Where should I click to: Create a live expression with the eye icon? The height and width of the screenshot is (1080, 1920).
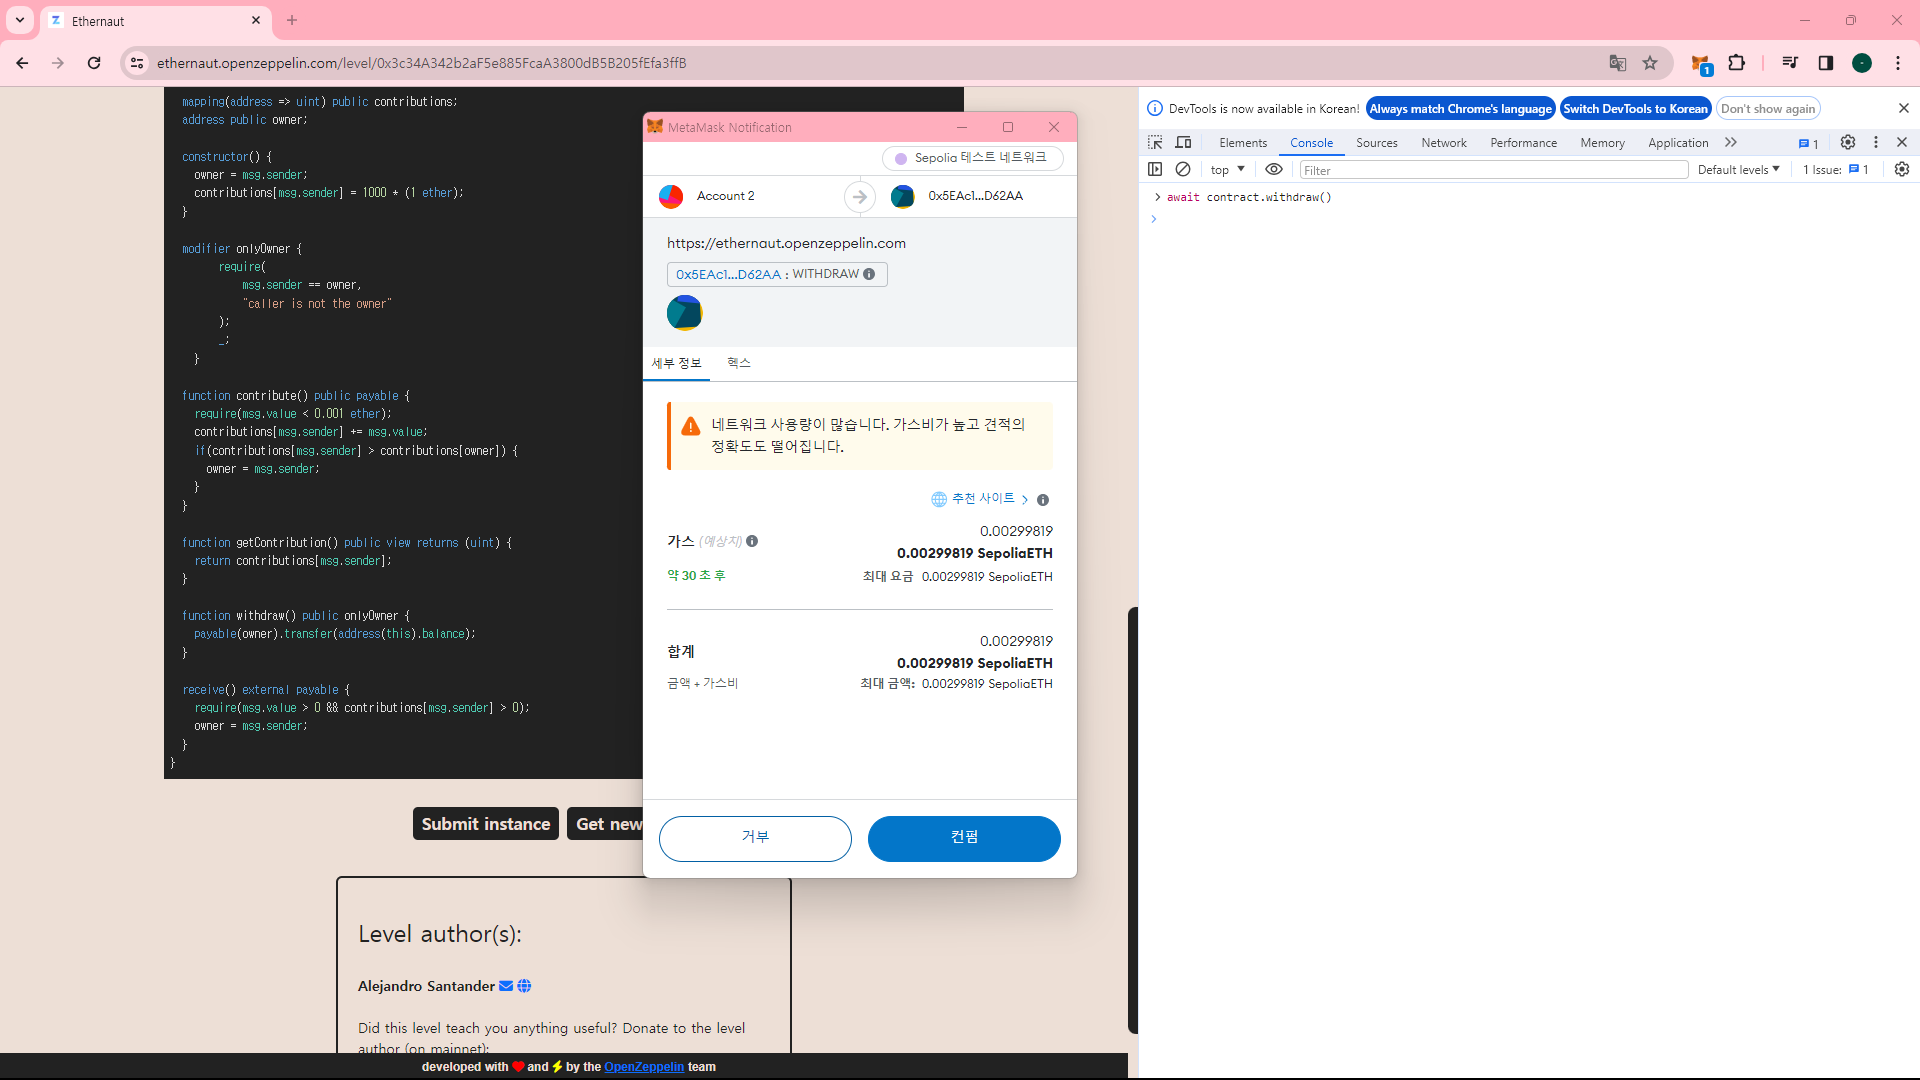click(x=1274, y=169)
